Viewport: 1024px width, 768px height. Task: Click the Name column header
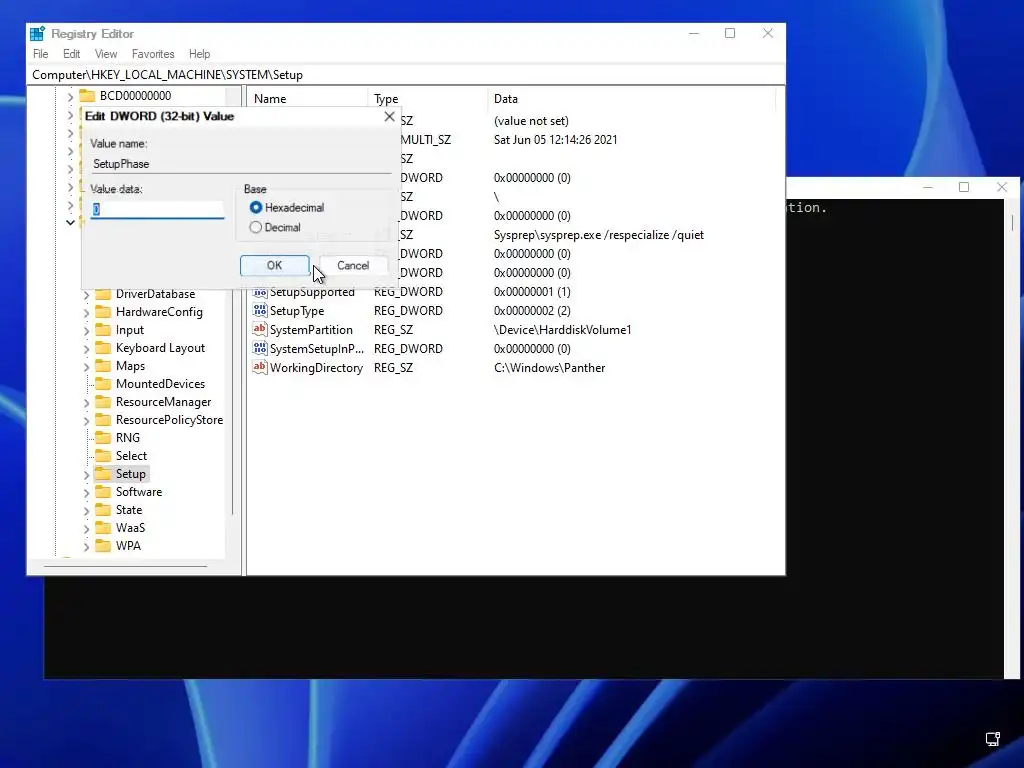coord(308,99)
